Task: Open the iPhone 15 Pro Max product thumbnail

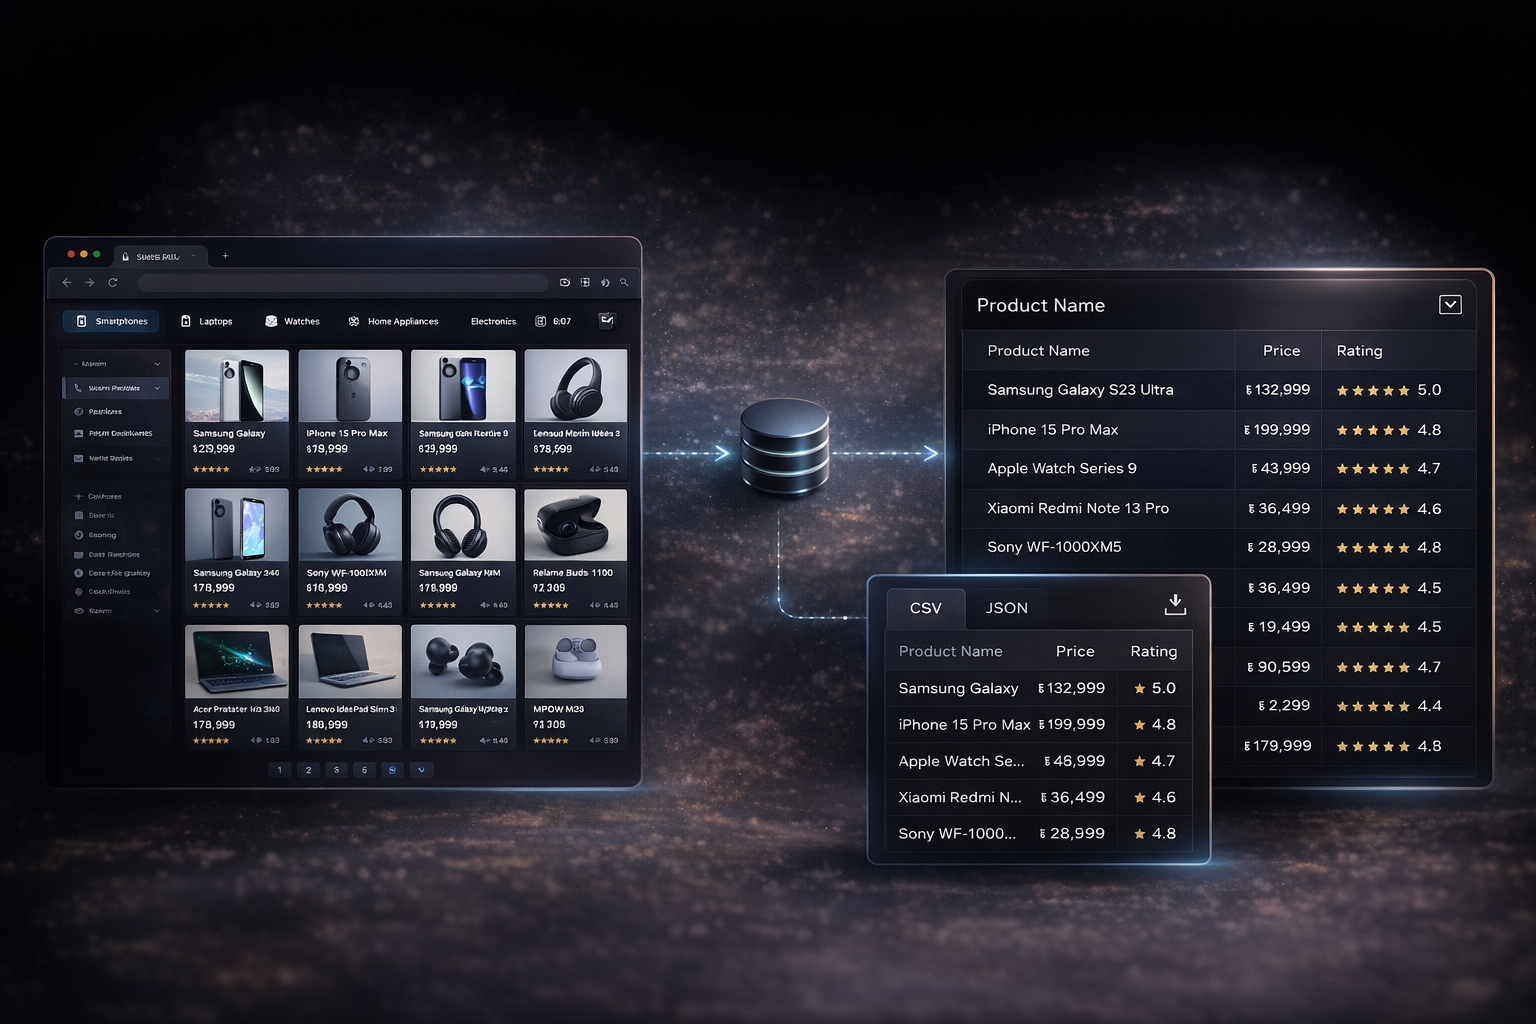Action: [350, 385]
